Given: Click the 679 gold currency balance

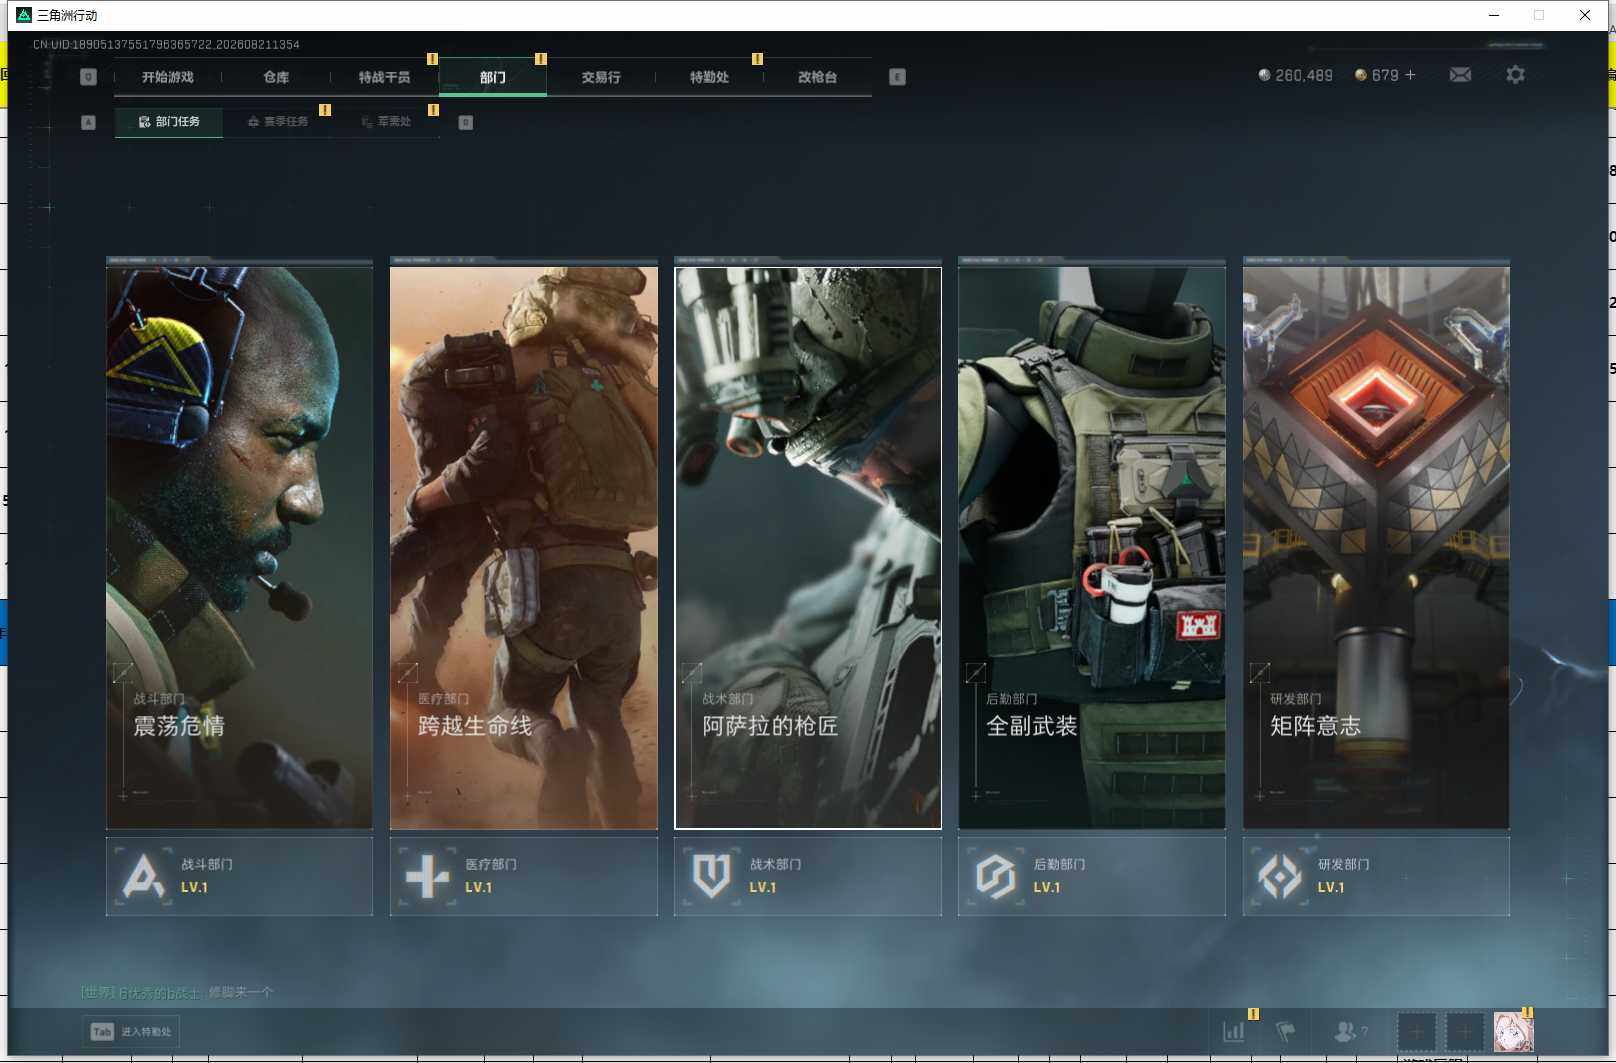Looking at the screenshot, I should [x=1377, y=75].
